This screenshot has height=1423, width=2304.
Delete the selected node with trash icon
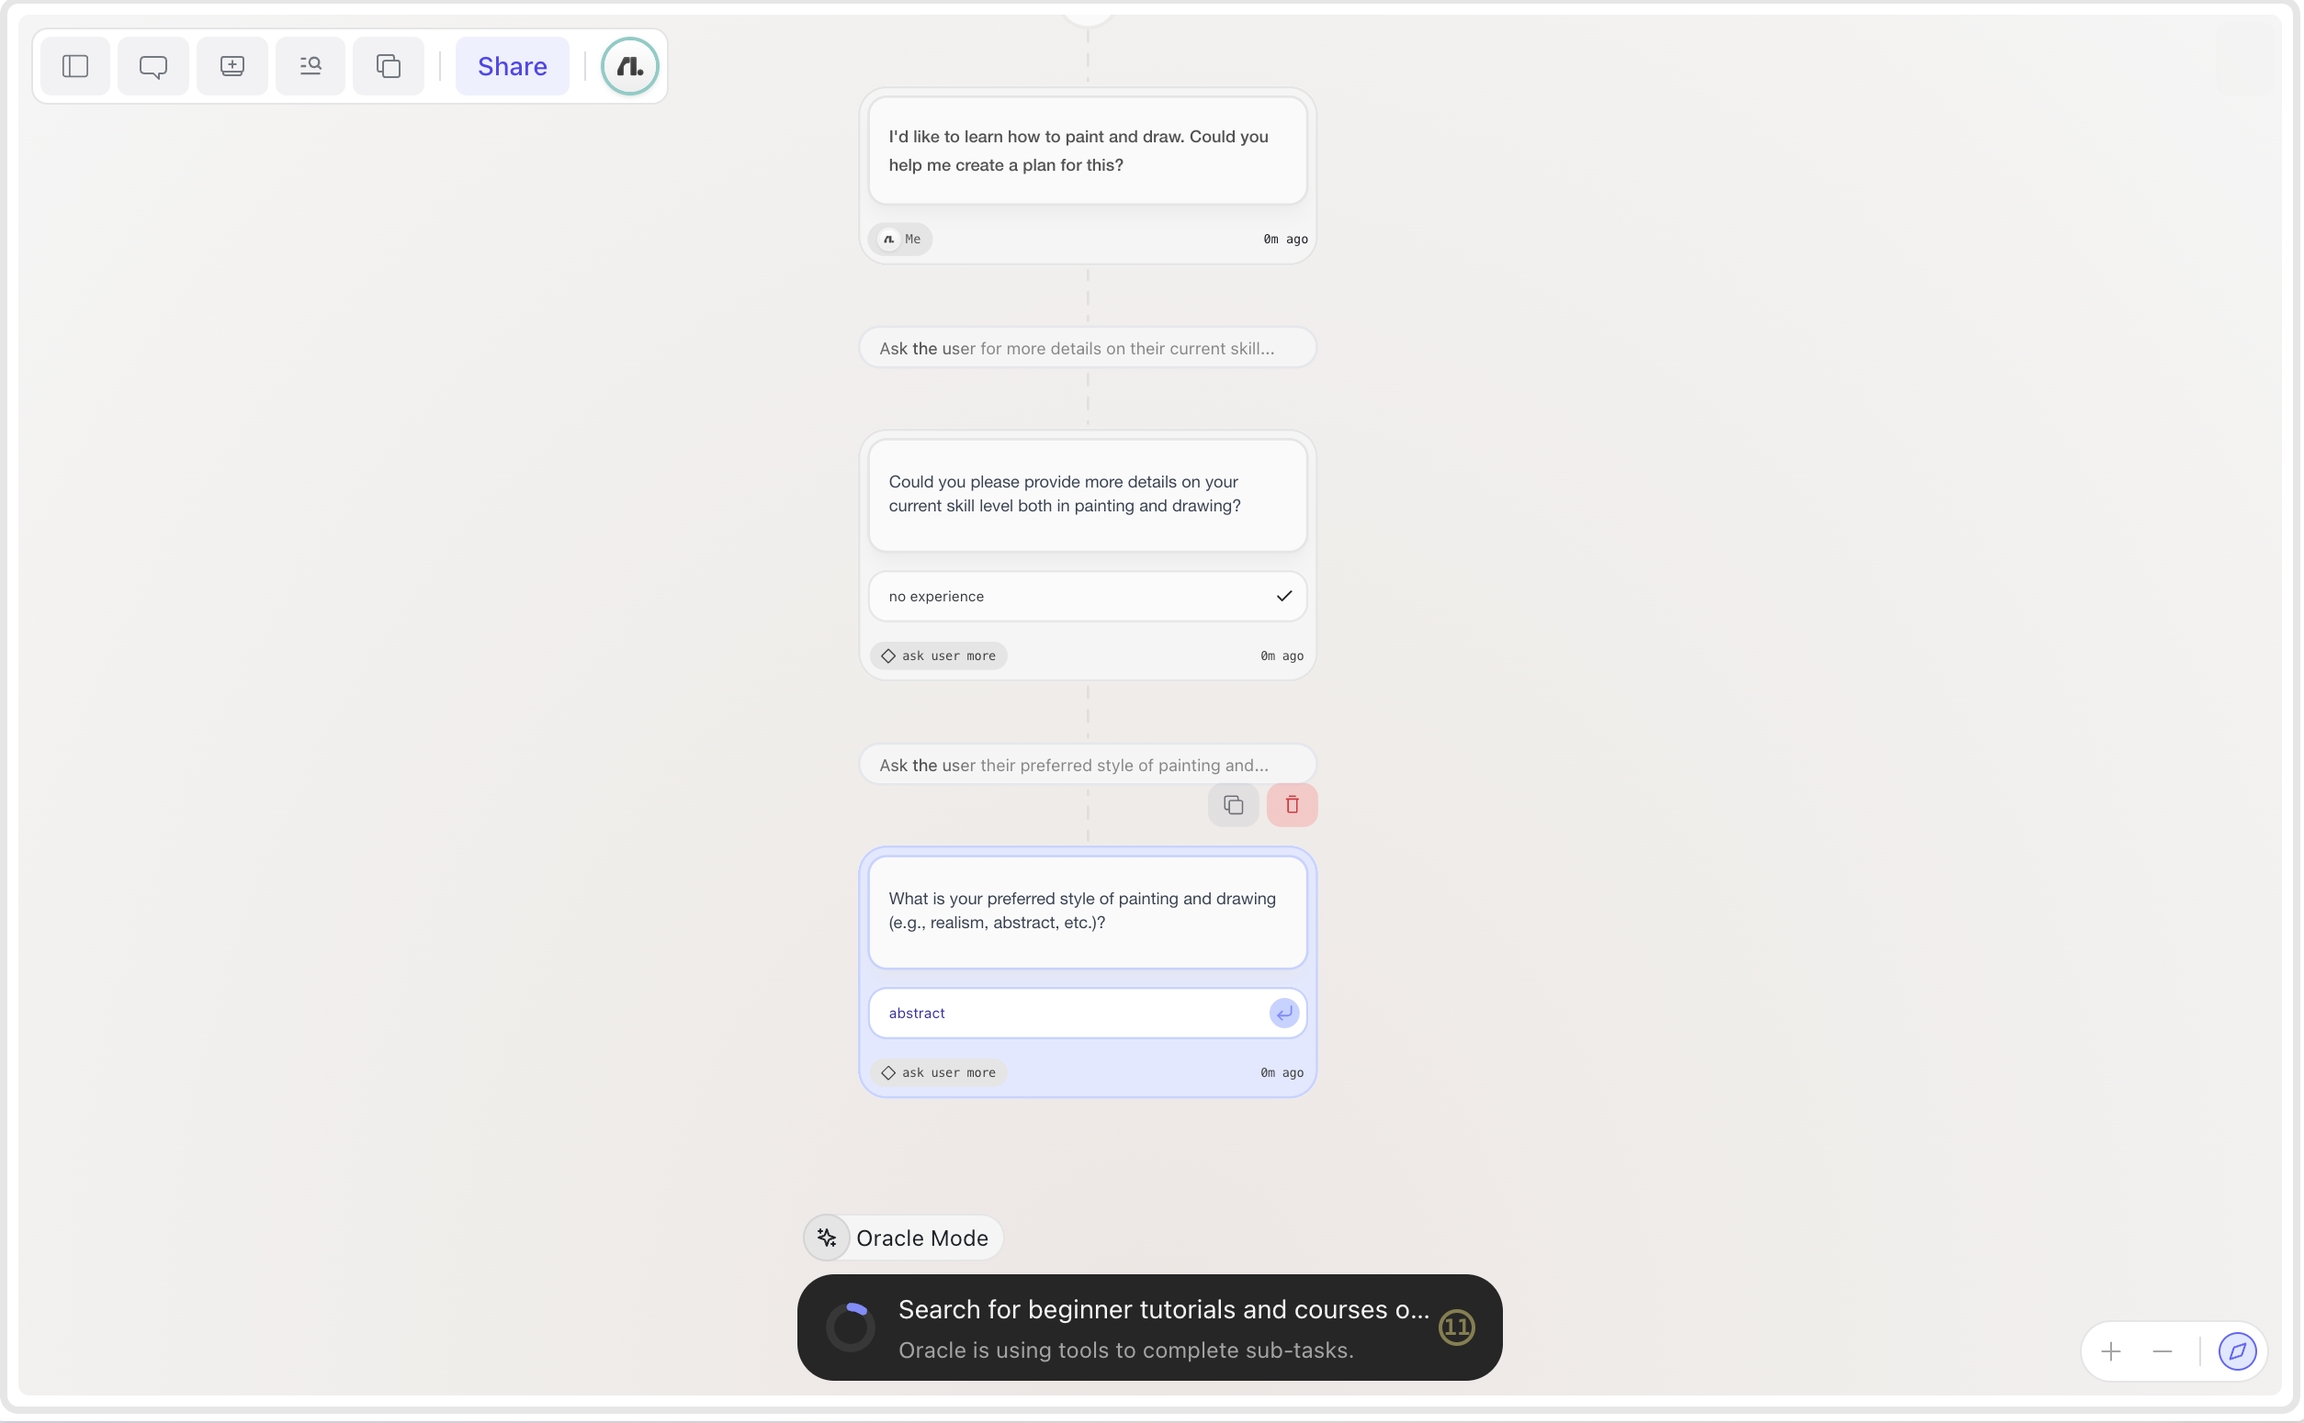tap(1291, 805)
